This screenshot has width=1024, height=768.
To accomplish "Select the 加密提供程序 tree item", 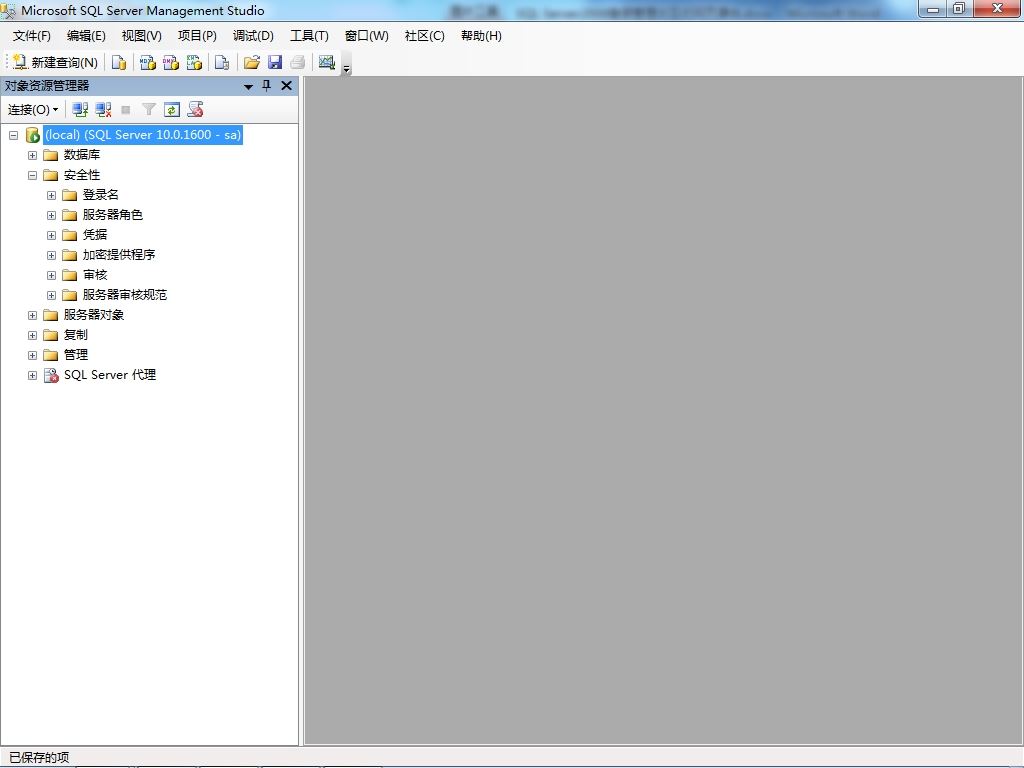I will click(119, 255).
